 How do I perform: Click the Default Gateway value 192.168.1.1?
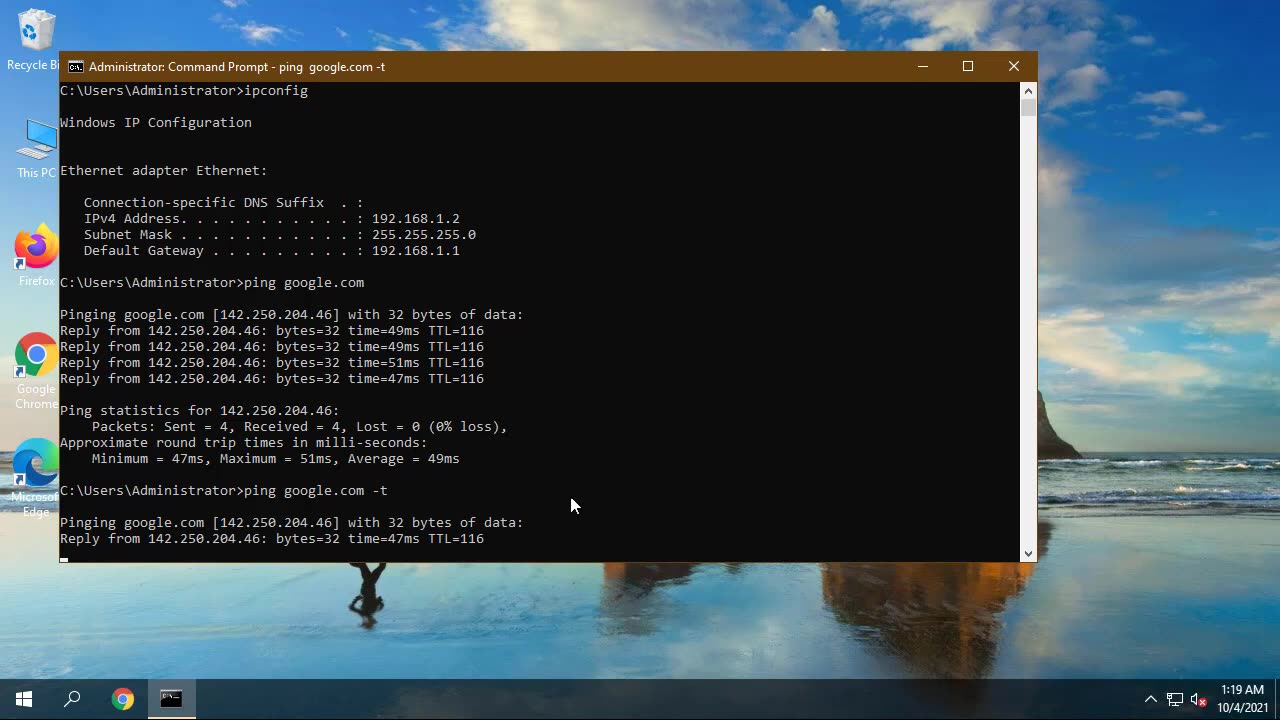[x=416, y=251]
